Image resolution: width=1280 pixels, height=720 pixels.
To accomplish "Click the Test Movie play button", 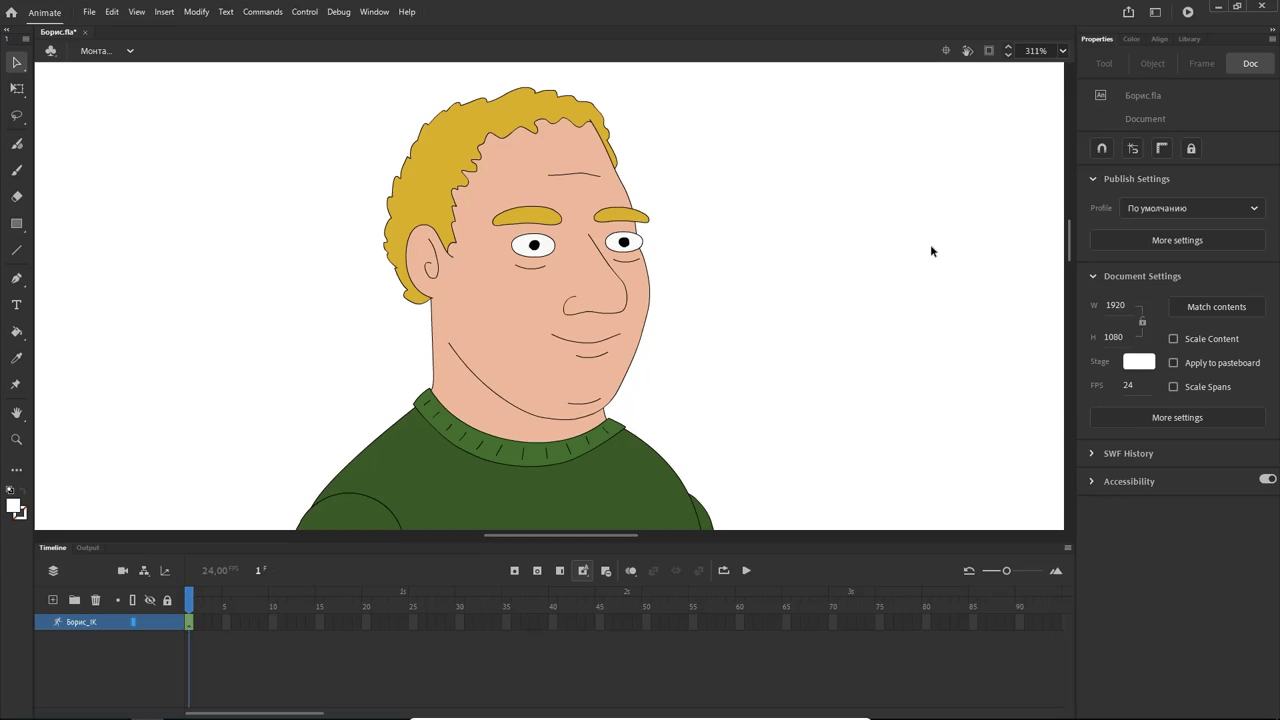I will (1188, 12).
